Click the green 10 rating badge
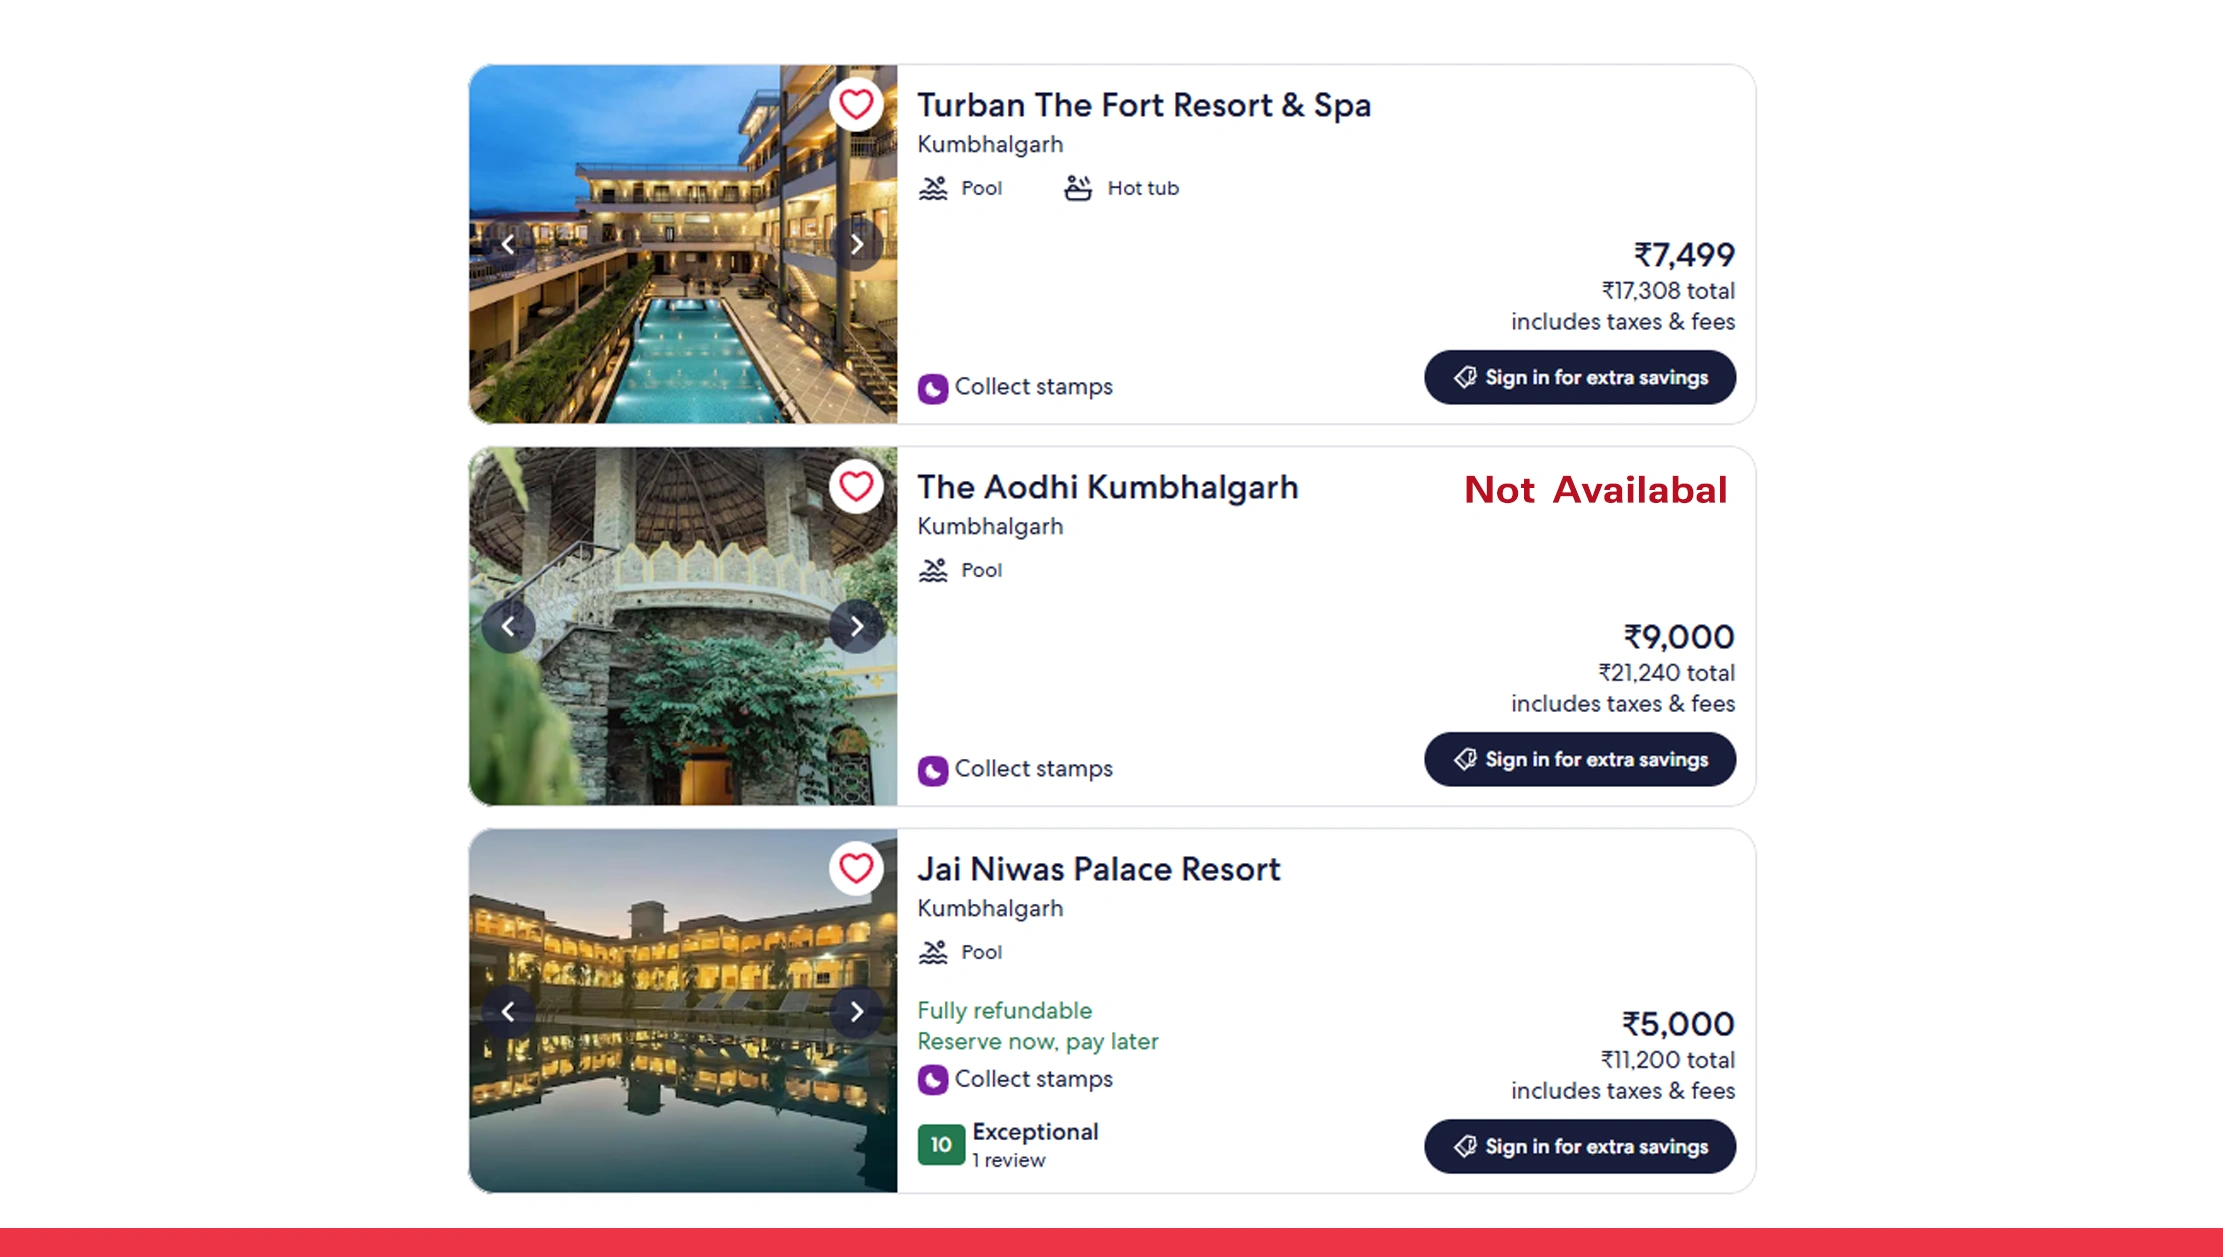Viewport: 2223px width, 1257px height. tap(941, 1145)
